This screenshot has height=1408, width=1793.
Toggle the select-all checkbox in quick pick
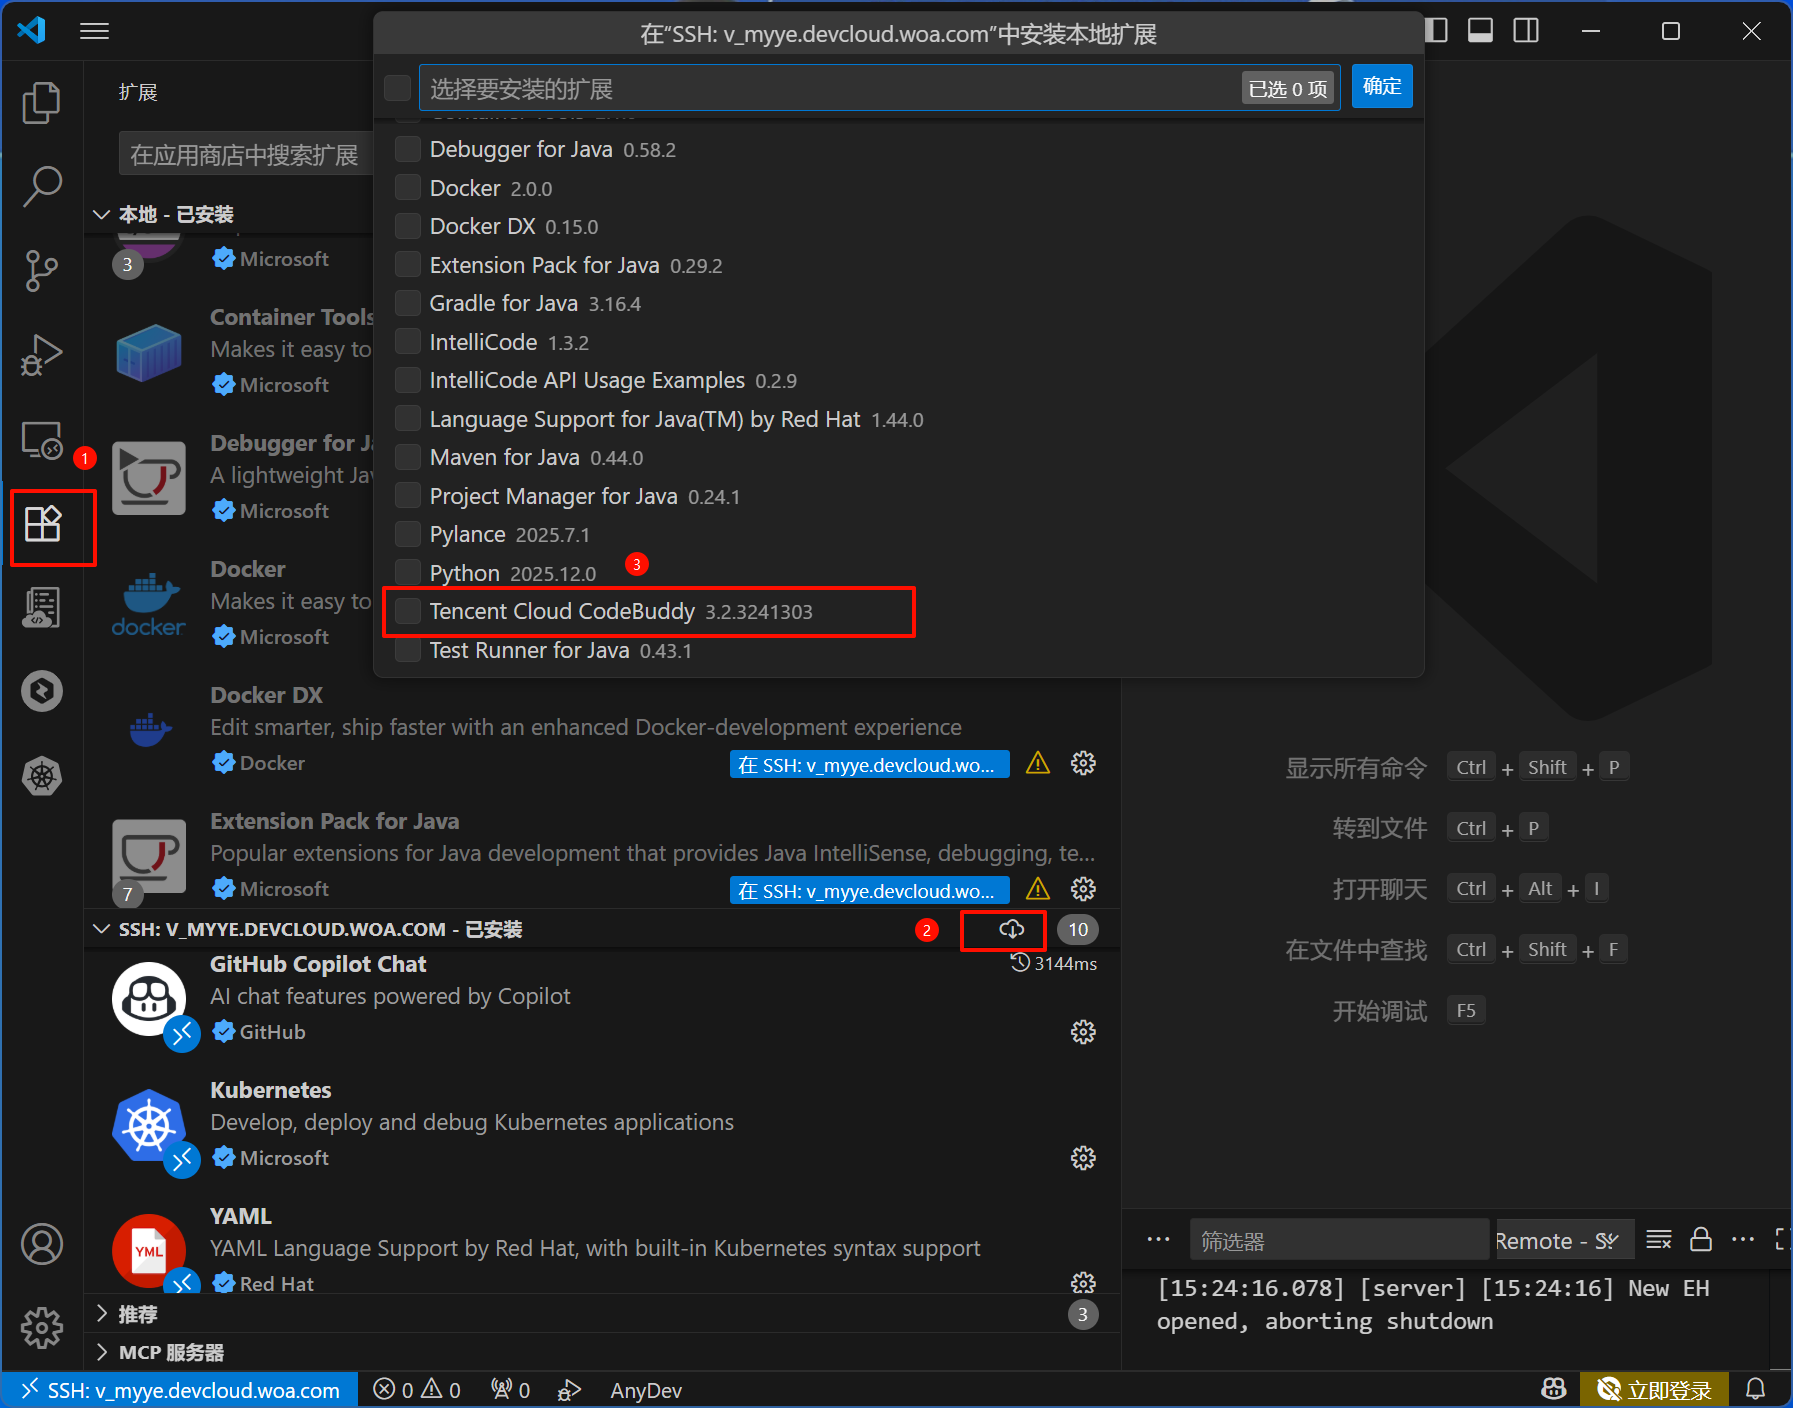tap(397, 88)
